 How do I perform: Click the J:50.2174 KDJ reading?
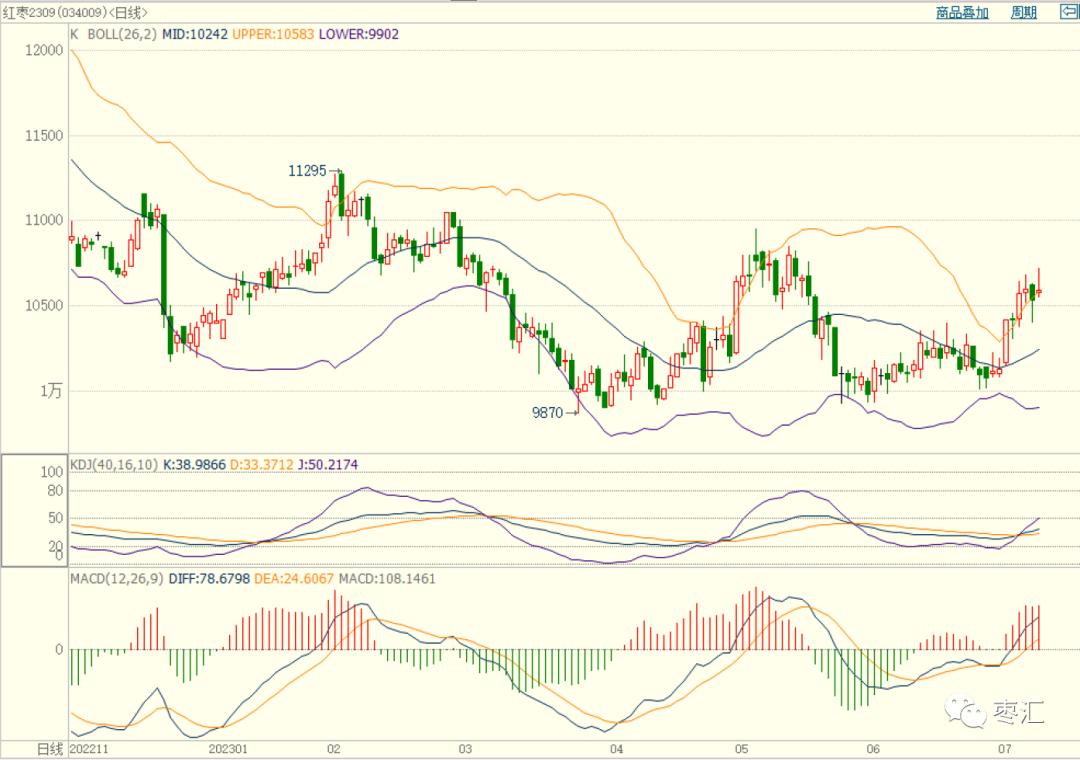(328, 465)
